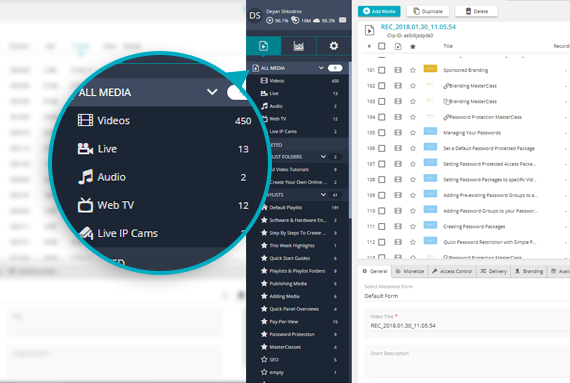Click the clip file icon beside REC title

[369, 31]
